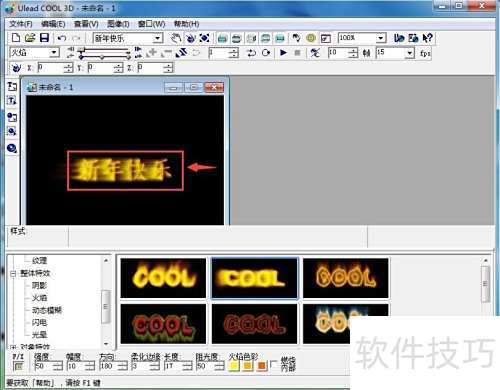This screenshot has width=500, height=390.
Task: Collapse the 整体特效 tree node
Action: [13, 274]
